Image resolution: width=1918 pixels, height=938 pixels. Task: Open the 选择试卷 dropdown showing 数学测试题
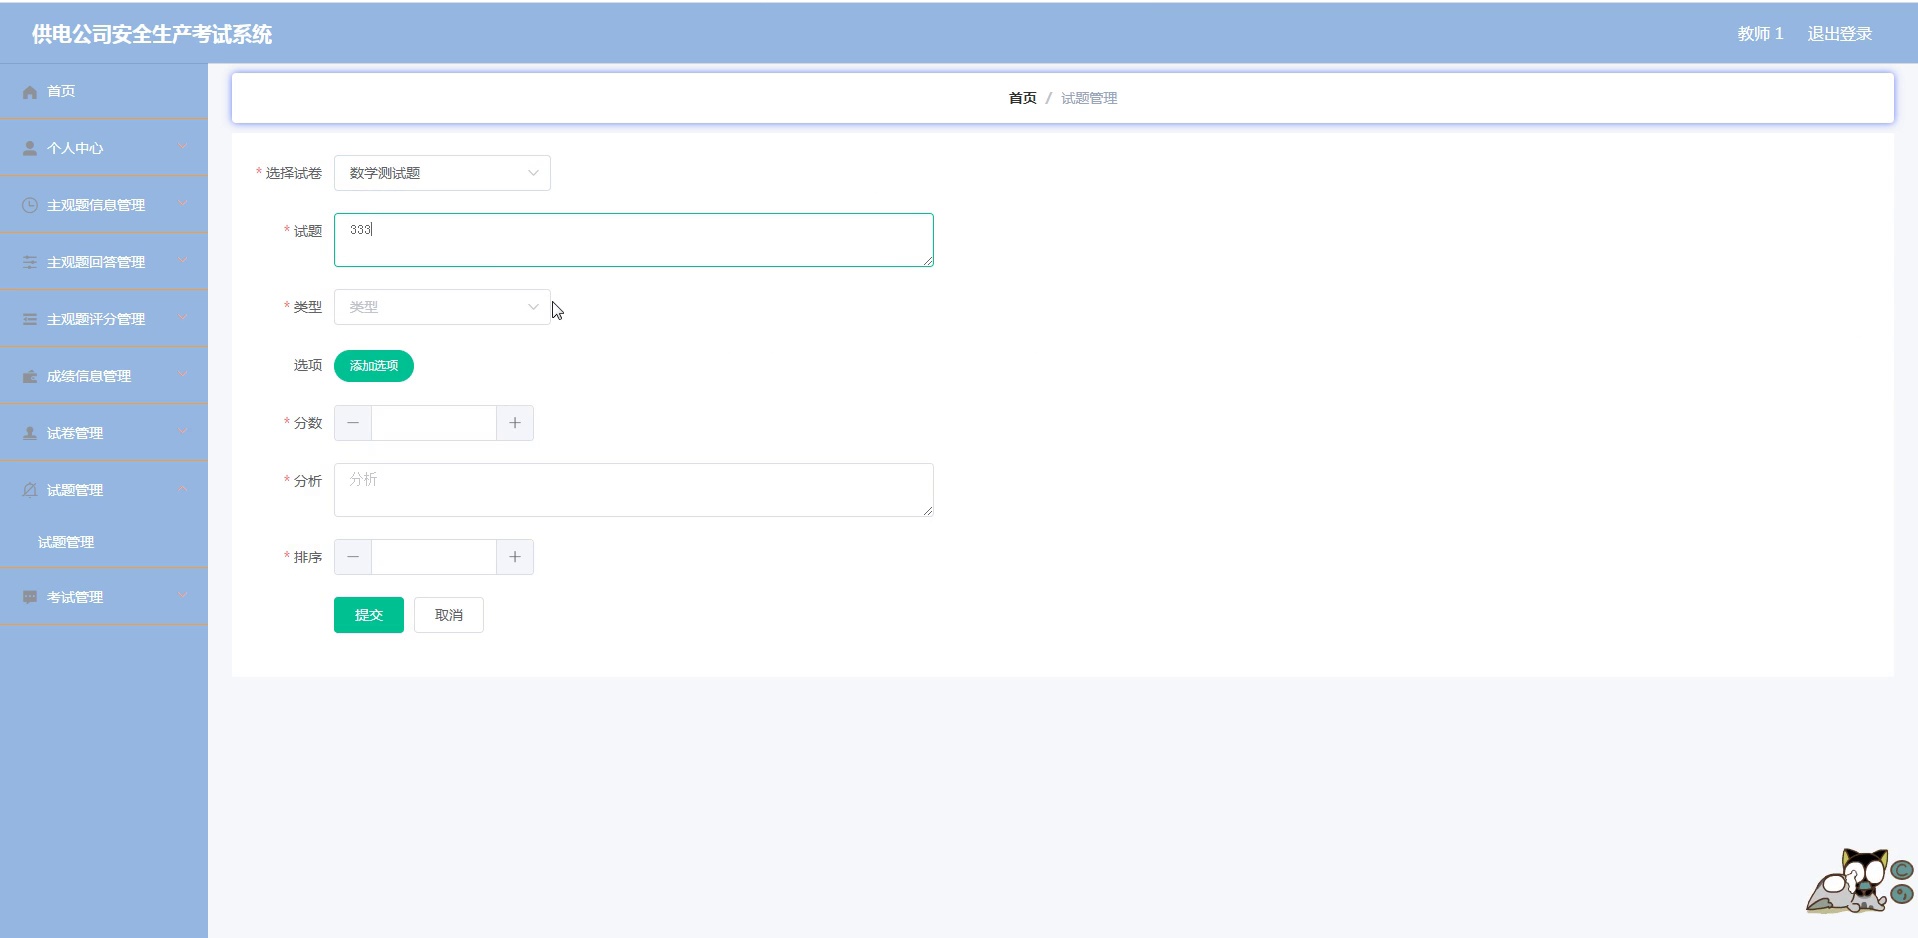442,173
